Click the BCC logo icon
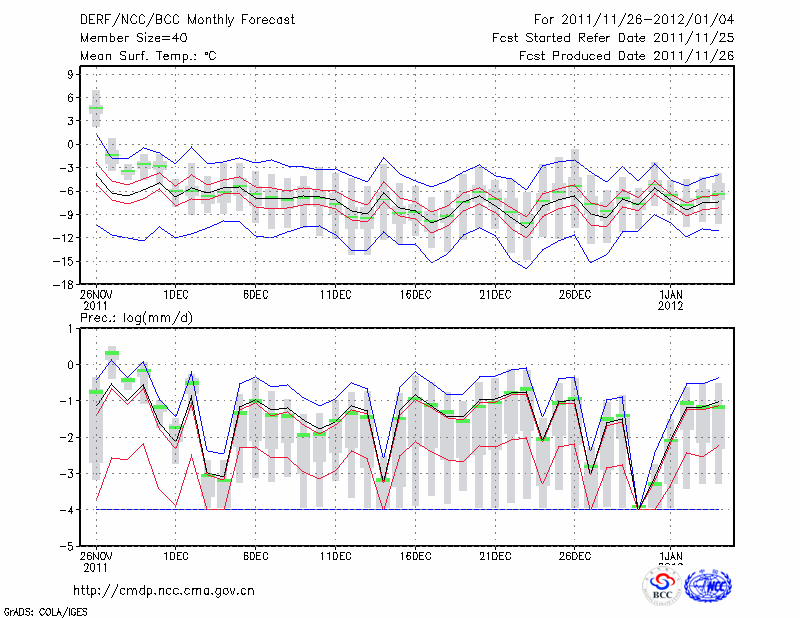Viewport: 800px width, 618px height. (x=662, y=586)
